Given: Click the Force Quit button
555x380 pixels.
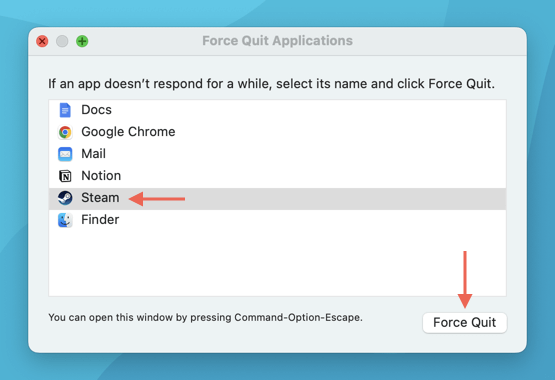Looking at the screenshot, I should [464, 323].
